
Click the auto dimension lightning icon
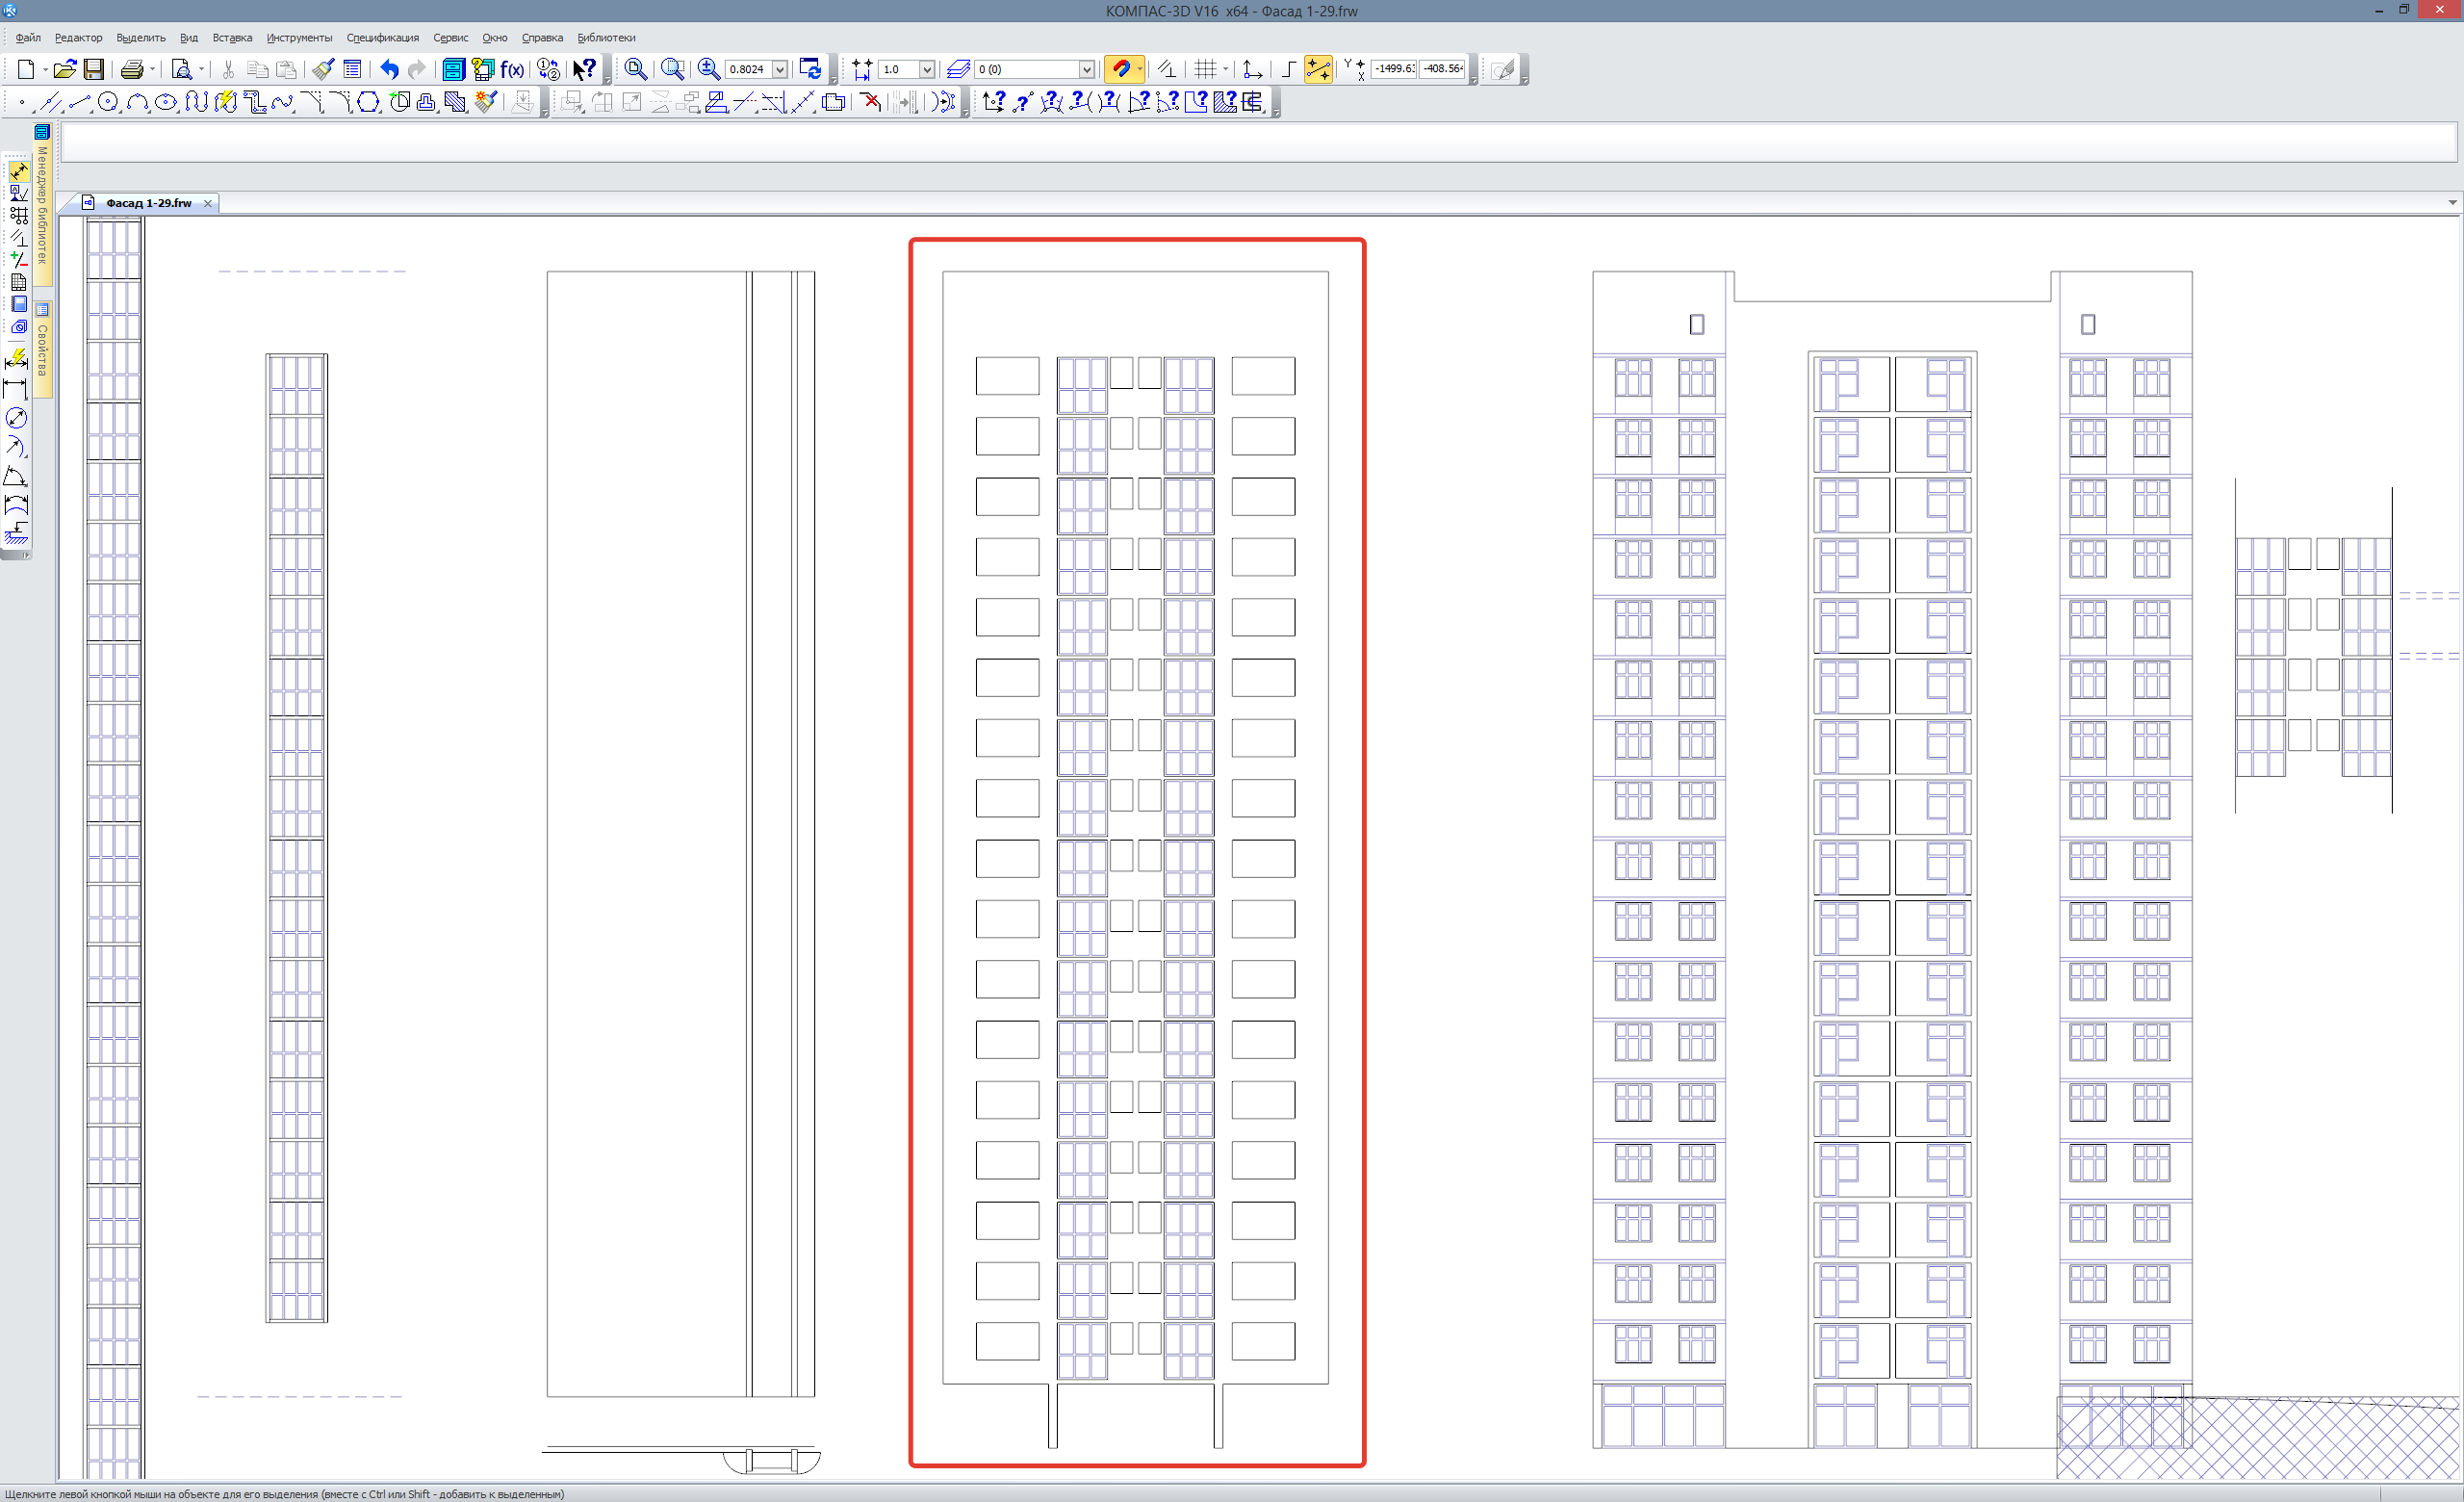point(16,359)
